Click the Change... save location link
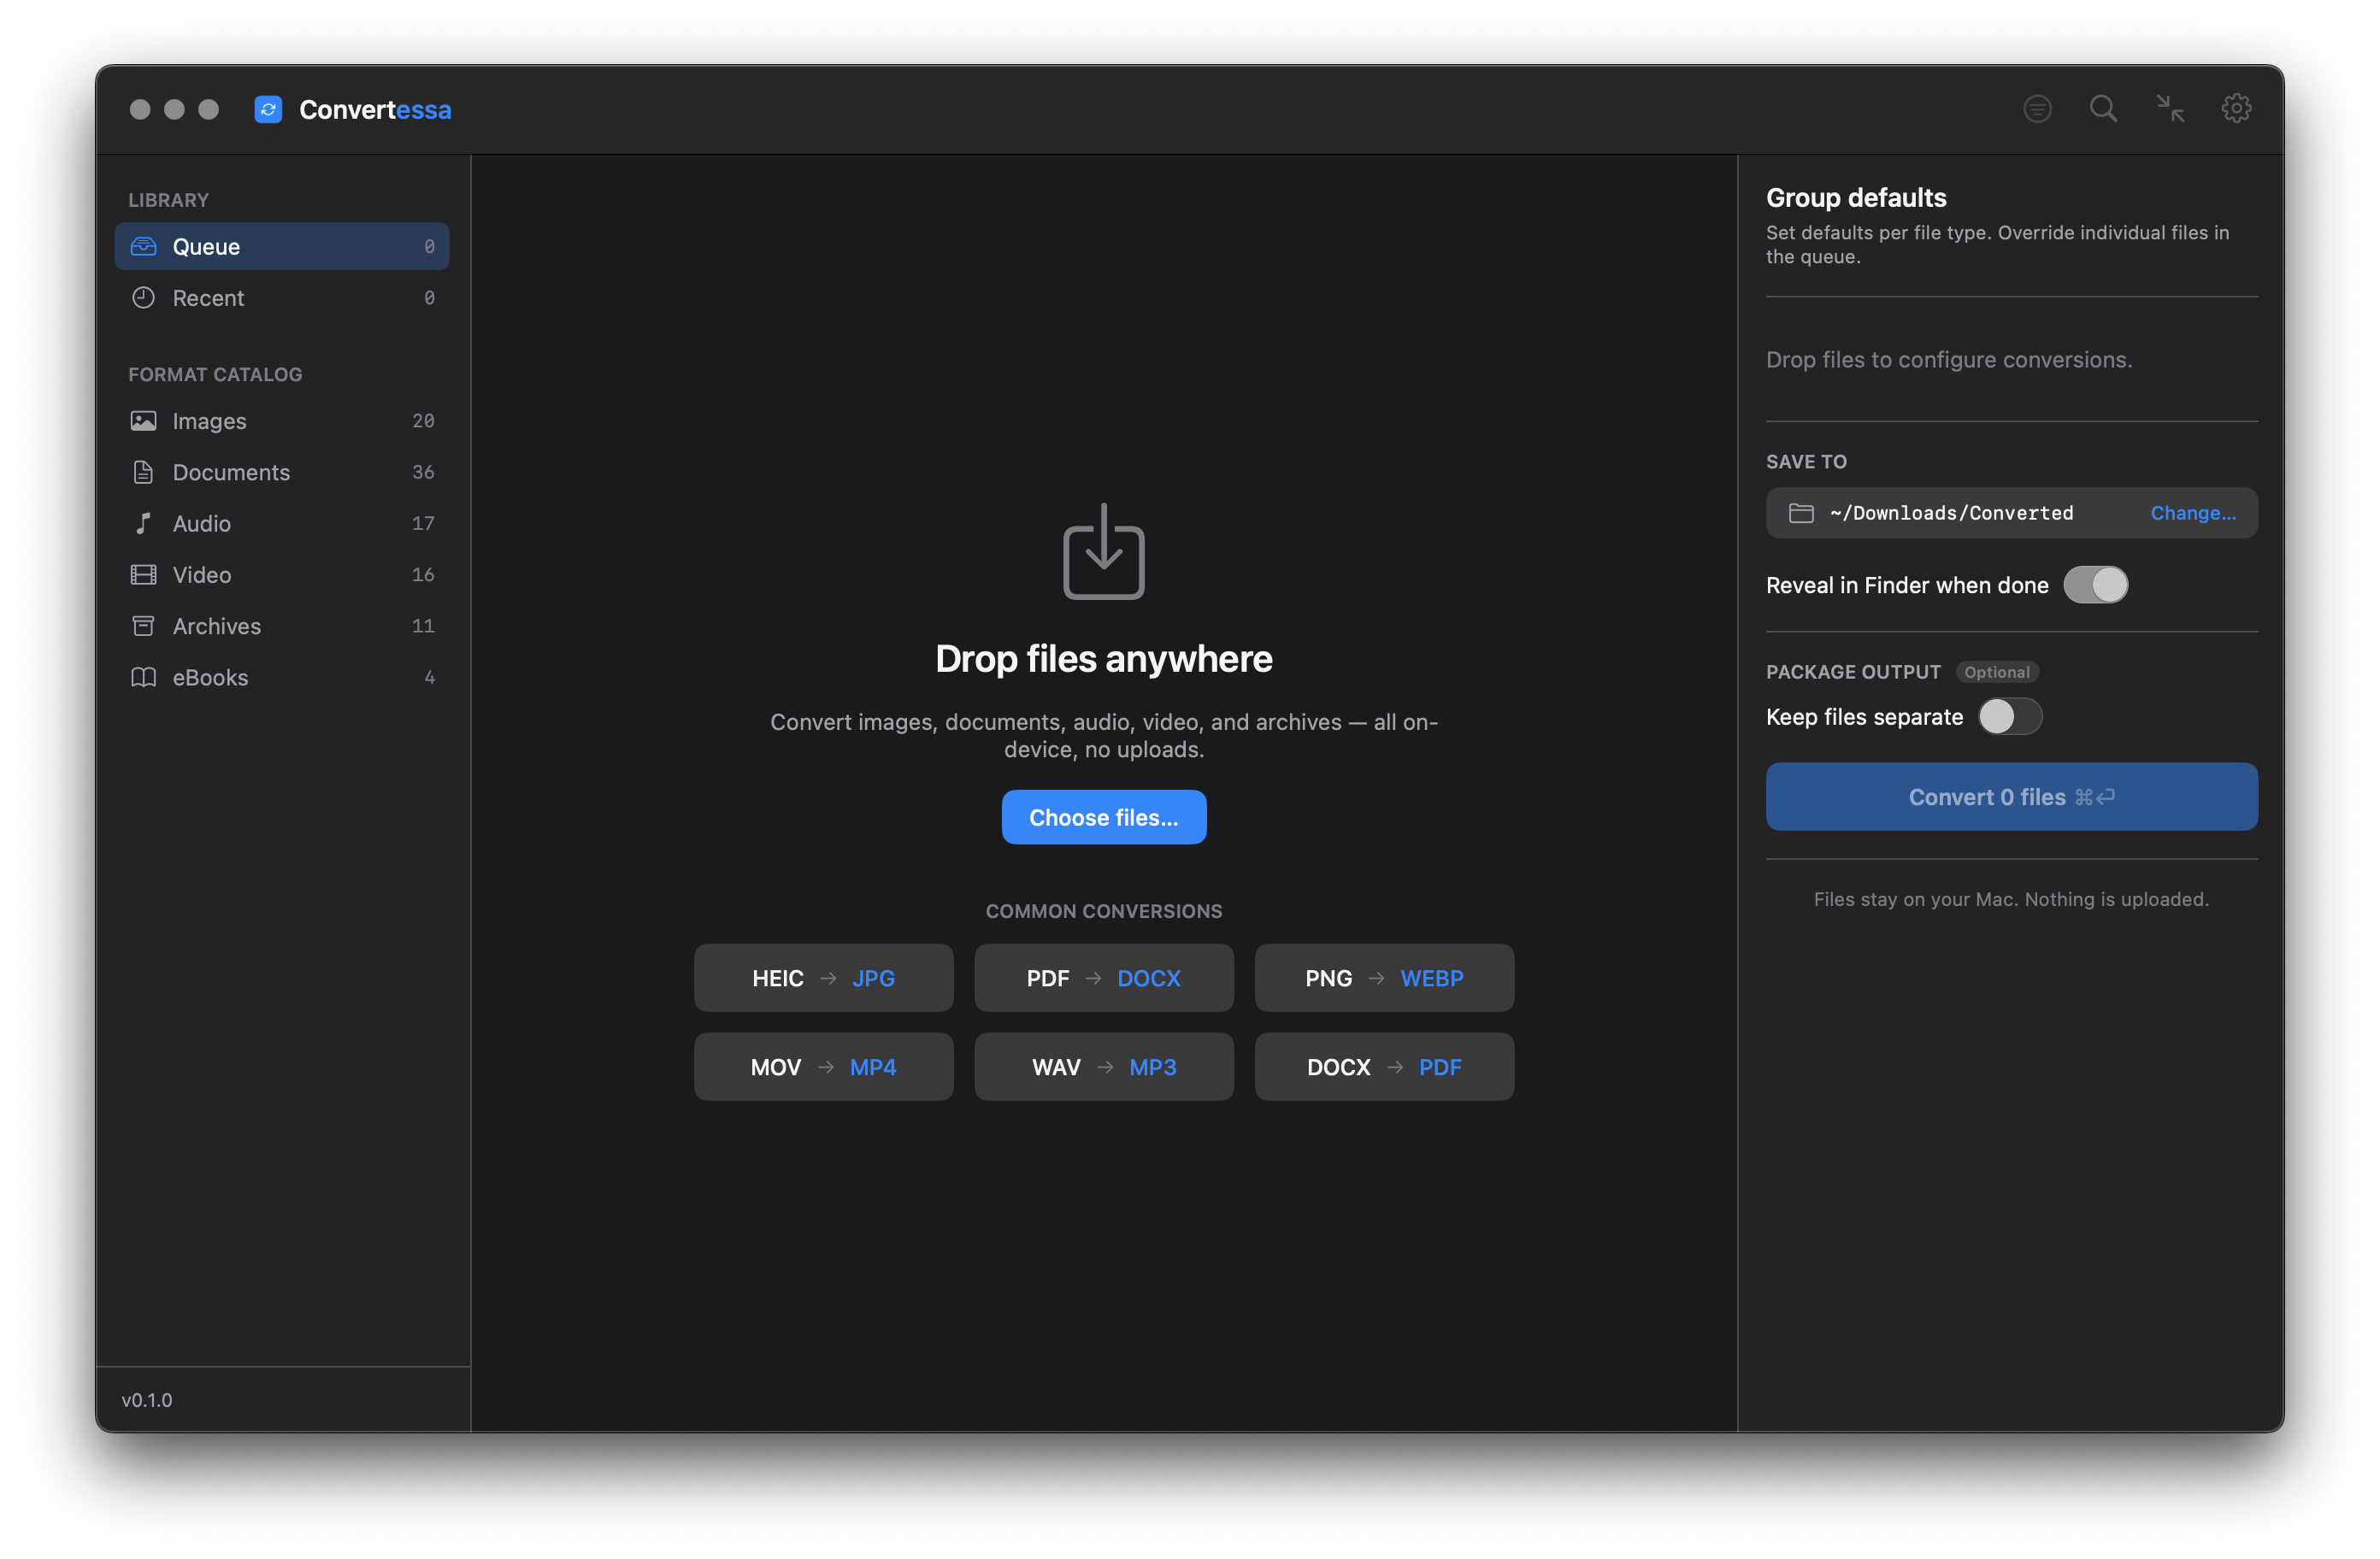The height and width of the screenshot is (1559, 2380). [2193, 513]
